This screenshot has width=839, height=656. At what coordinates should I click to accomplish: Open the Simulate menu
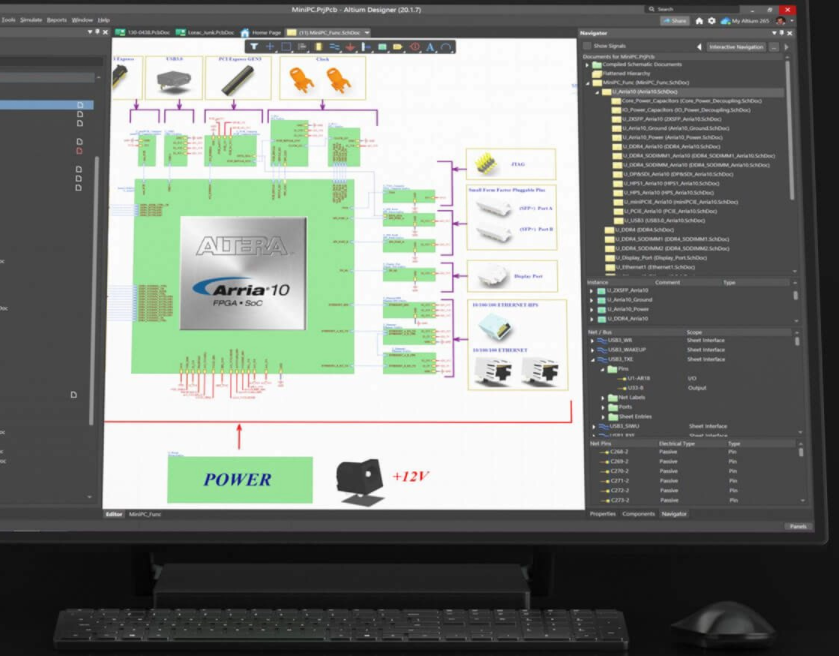click(x=31, y=20)
